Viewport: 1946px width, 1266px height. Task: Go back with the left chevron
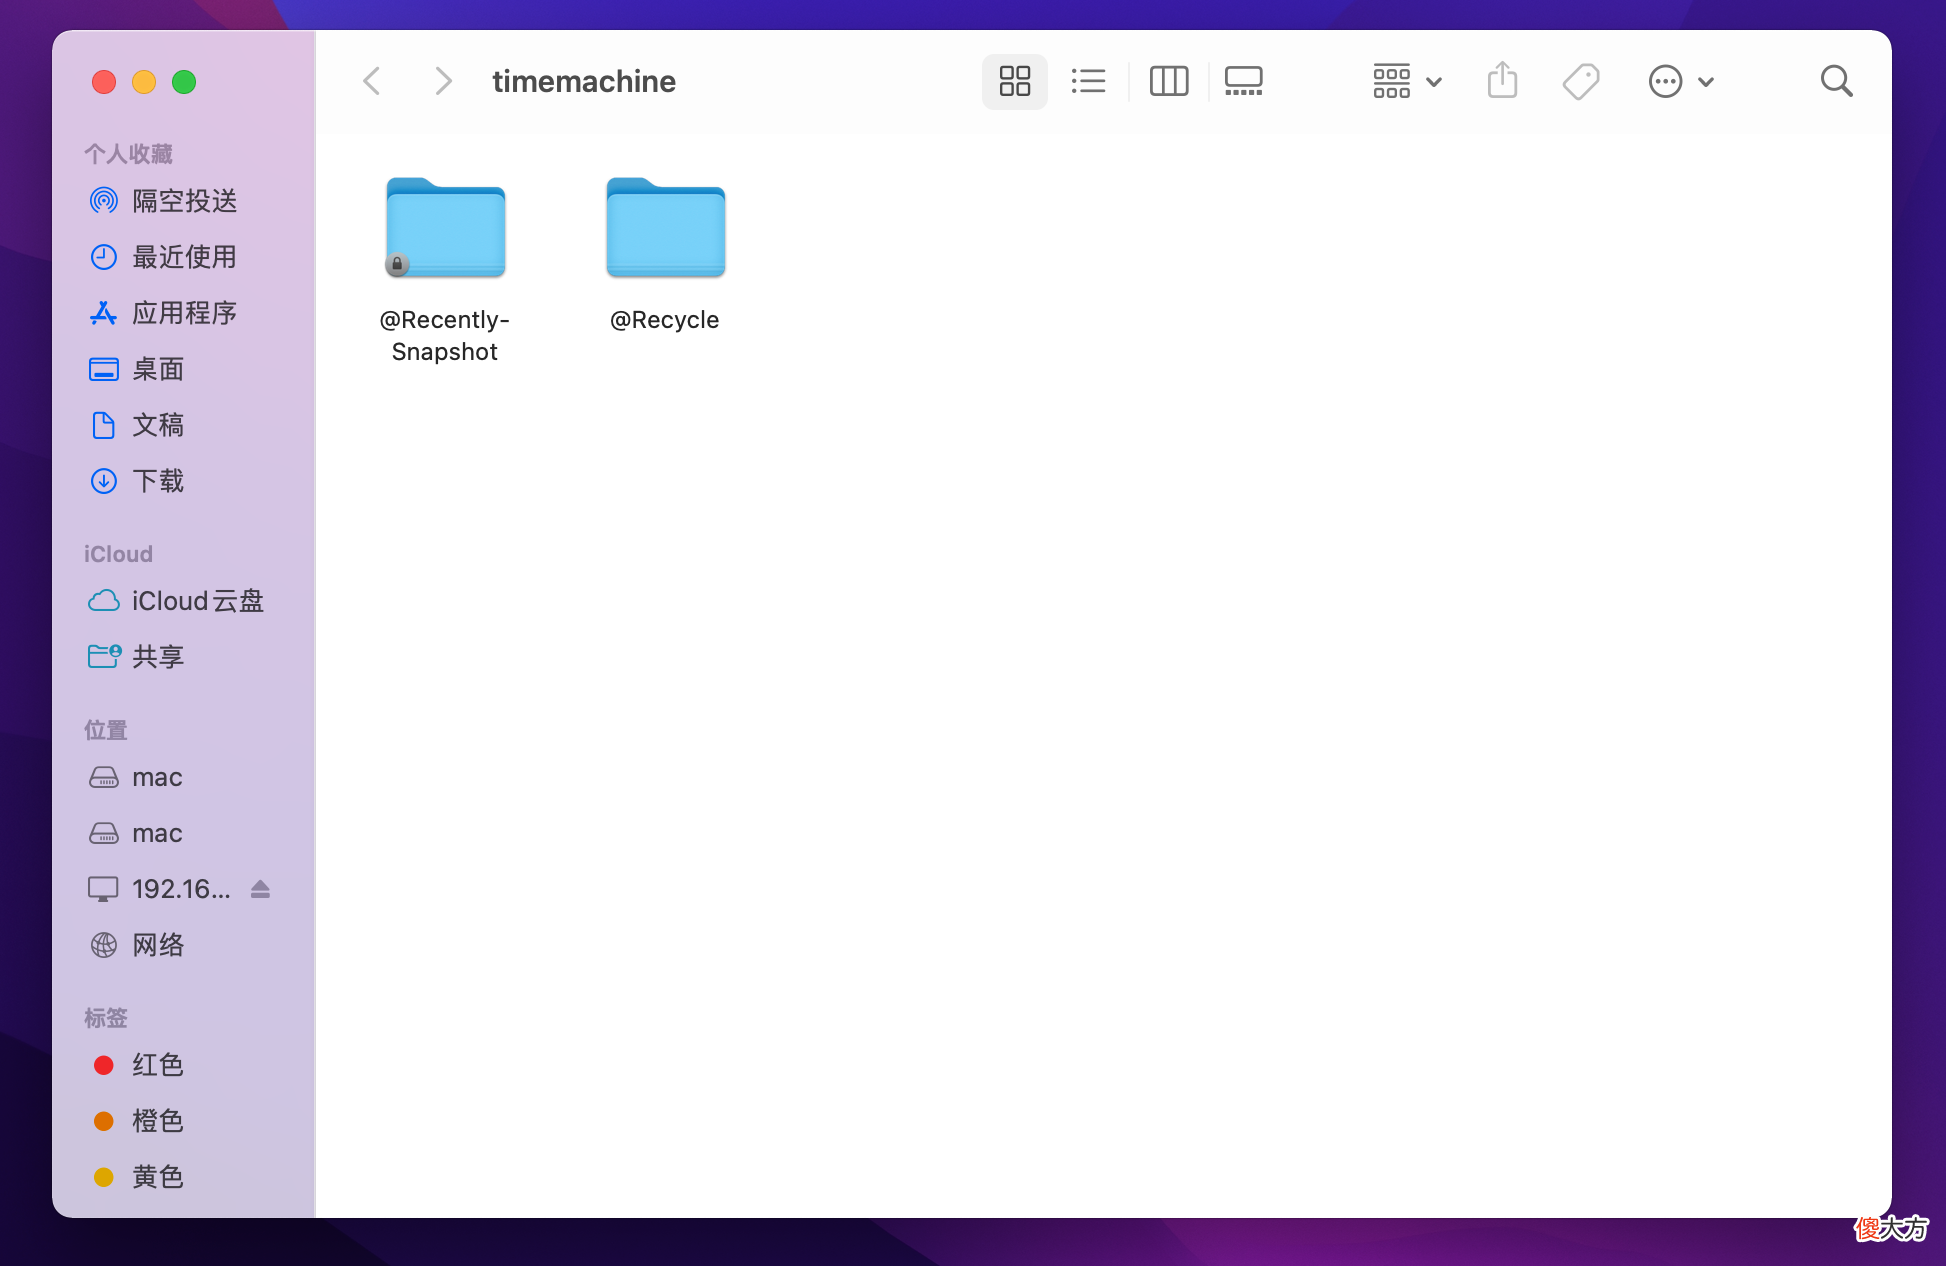tap(372, 81)
